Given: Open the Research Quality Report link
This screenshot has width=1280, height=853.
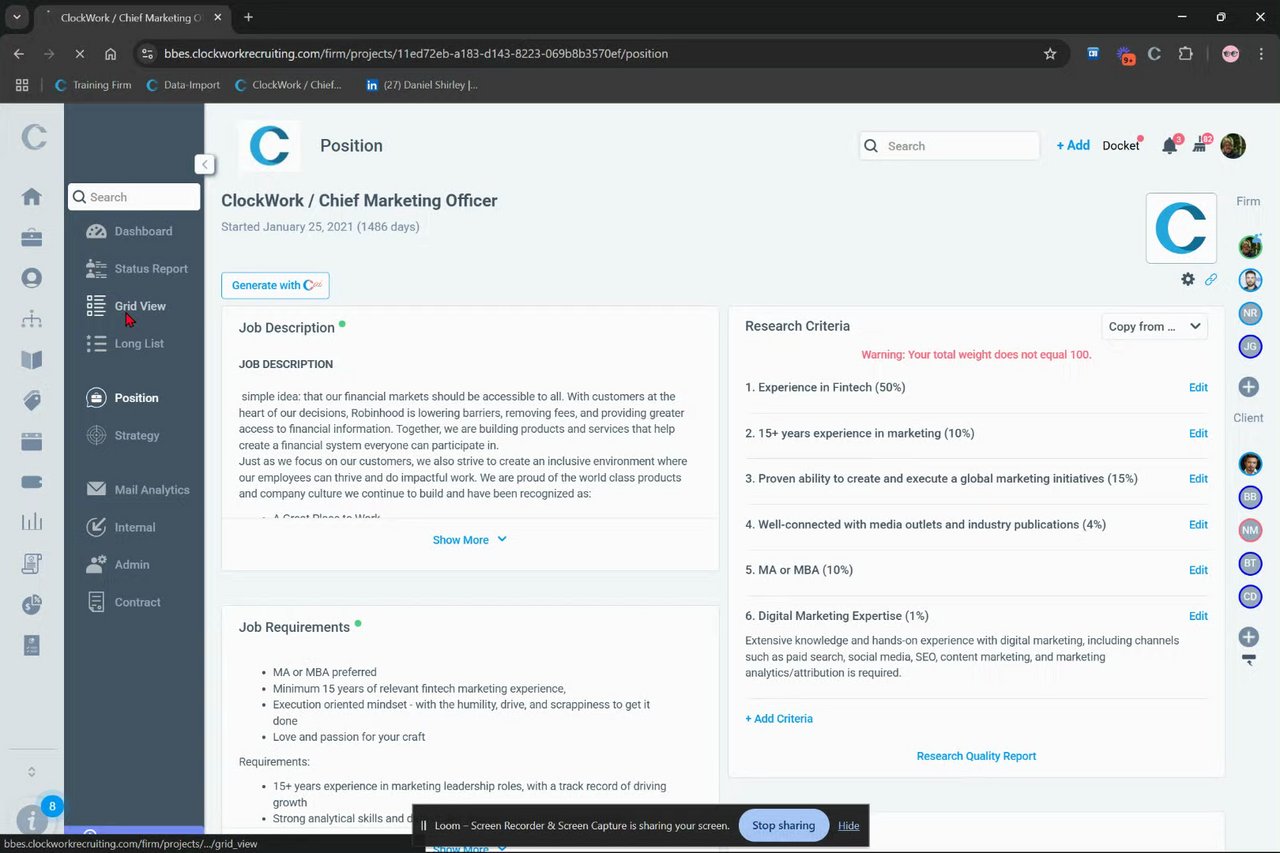Looking at the screenshot, I should tap(976, 756).
